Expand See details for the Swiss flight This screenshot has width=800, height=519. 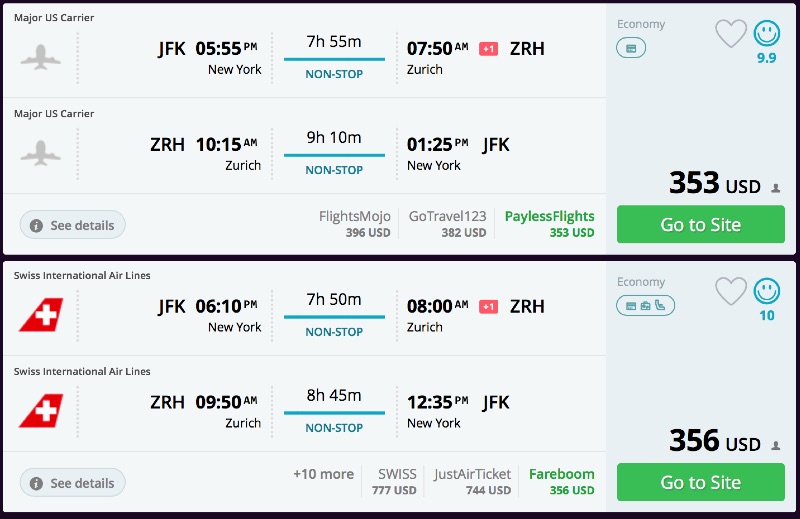click(x=73, y=483)
